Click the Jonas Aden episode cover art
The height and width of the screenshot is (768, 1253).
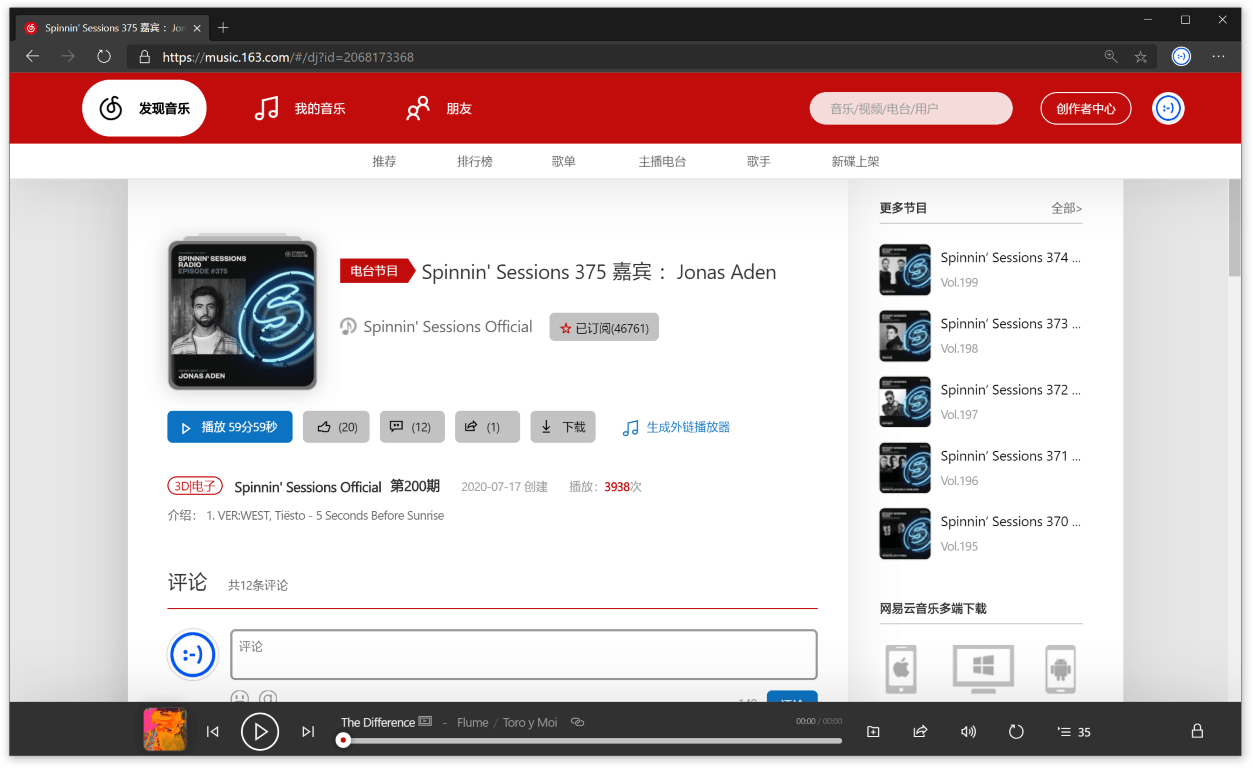click(x=242, y=315)
